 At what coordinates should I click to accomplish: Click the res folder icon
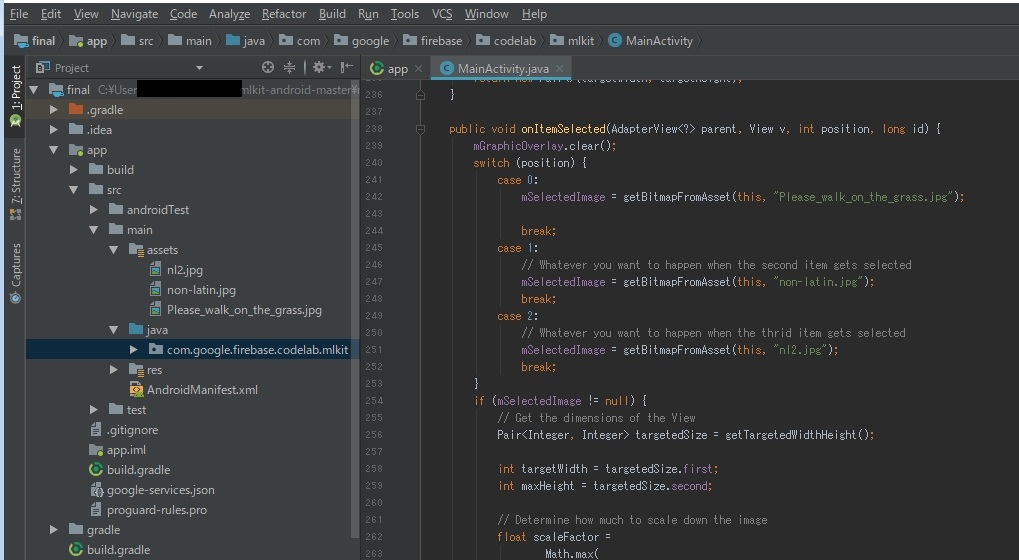pos(136,370)
